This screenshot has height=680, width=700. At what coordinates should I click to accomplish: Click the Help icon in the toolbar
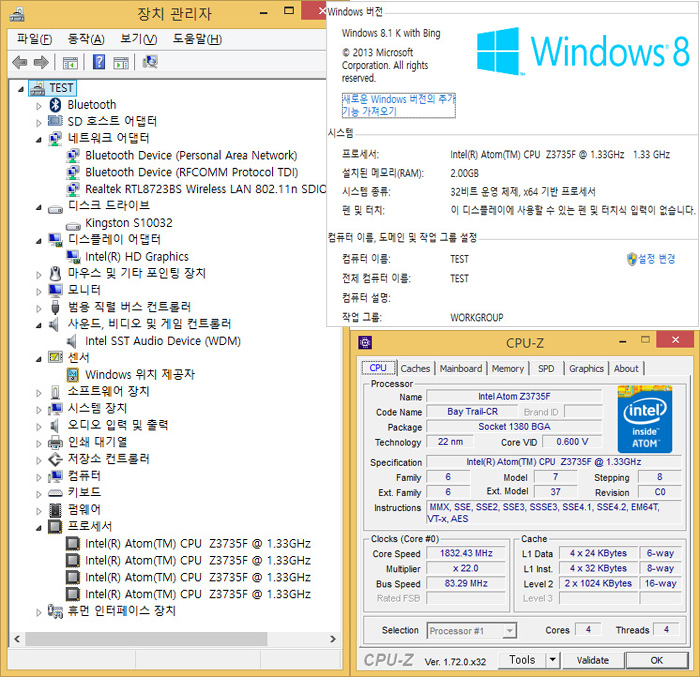coord(99,62)
